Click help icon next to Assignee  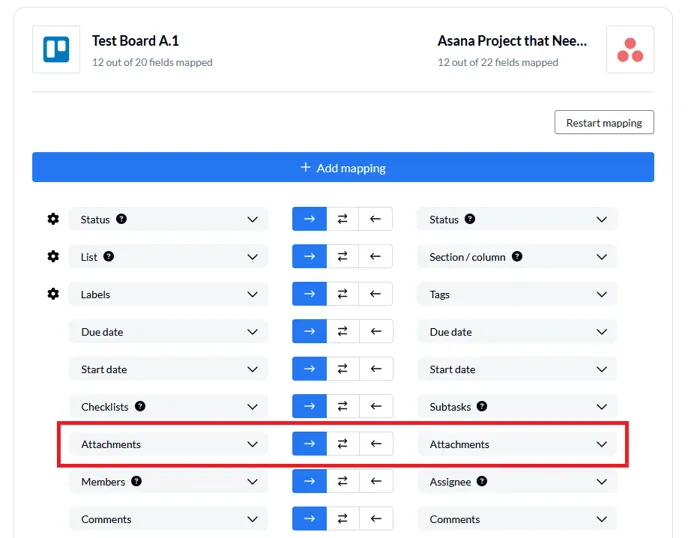point(482,482)
